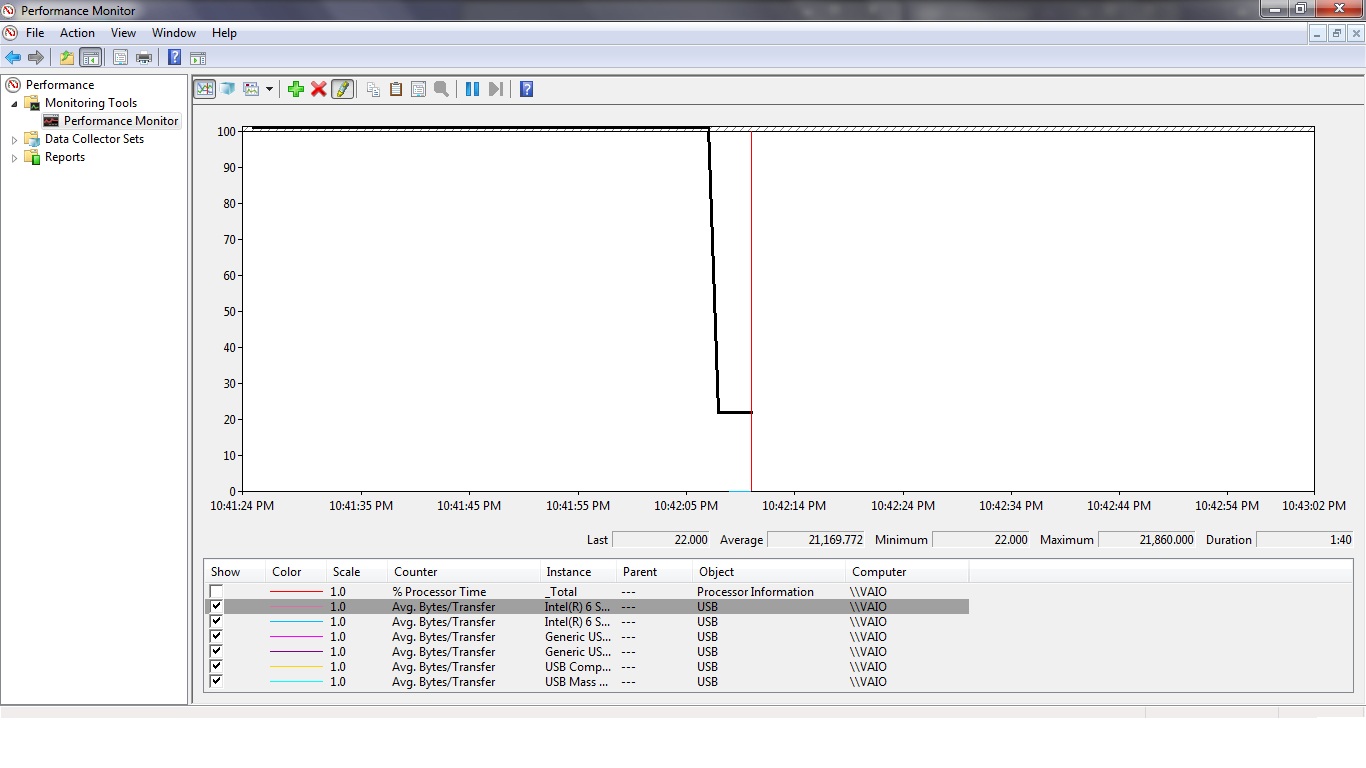The width and height of the screenshot is (1366, 768).
Task: Click the View Log Data cube icon
Action: 228,89
